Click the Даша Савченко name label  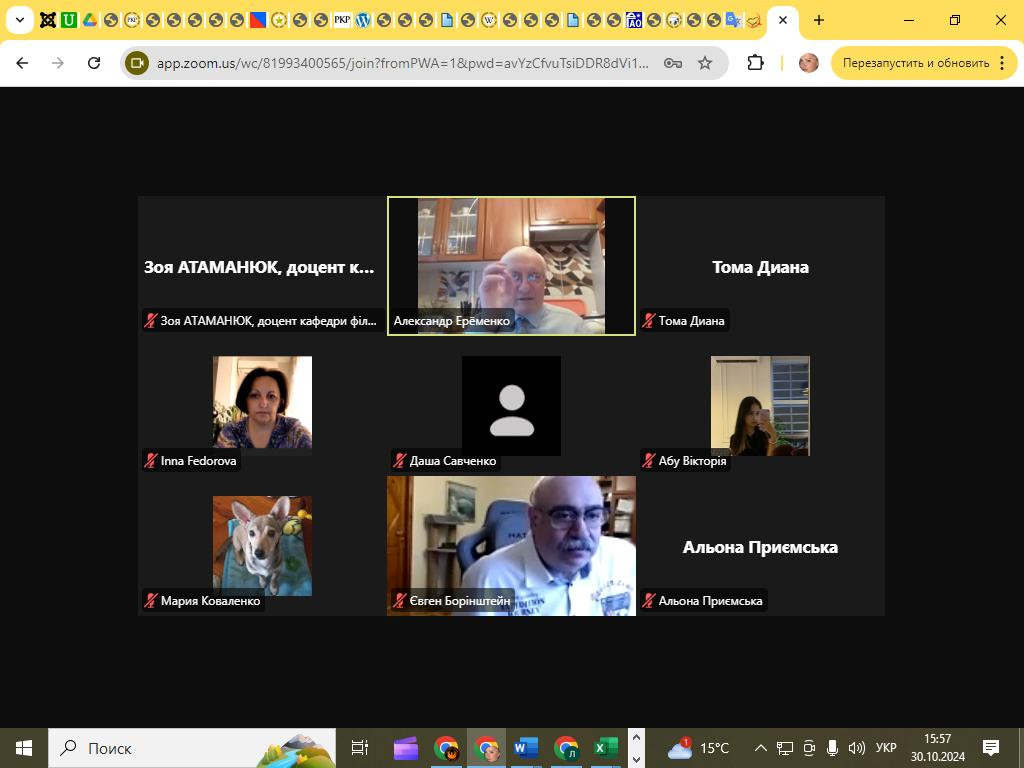453,461
